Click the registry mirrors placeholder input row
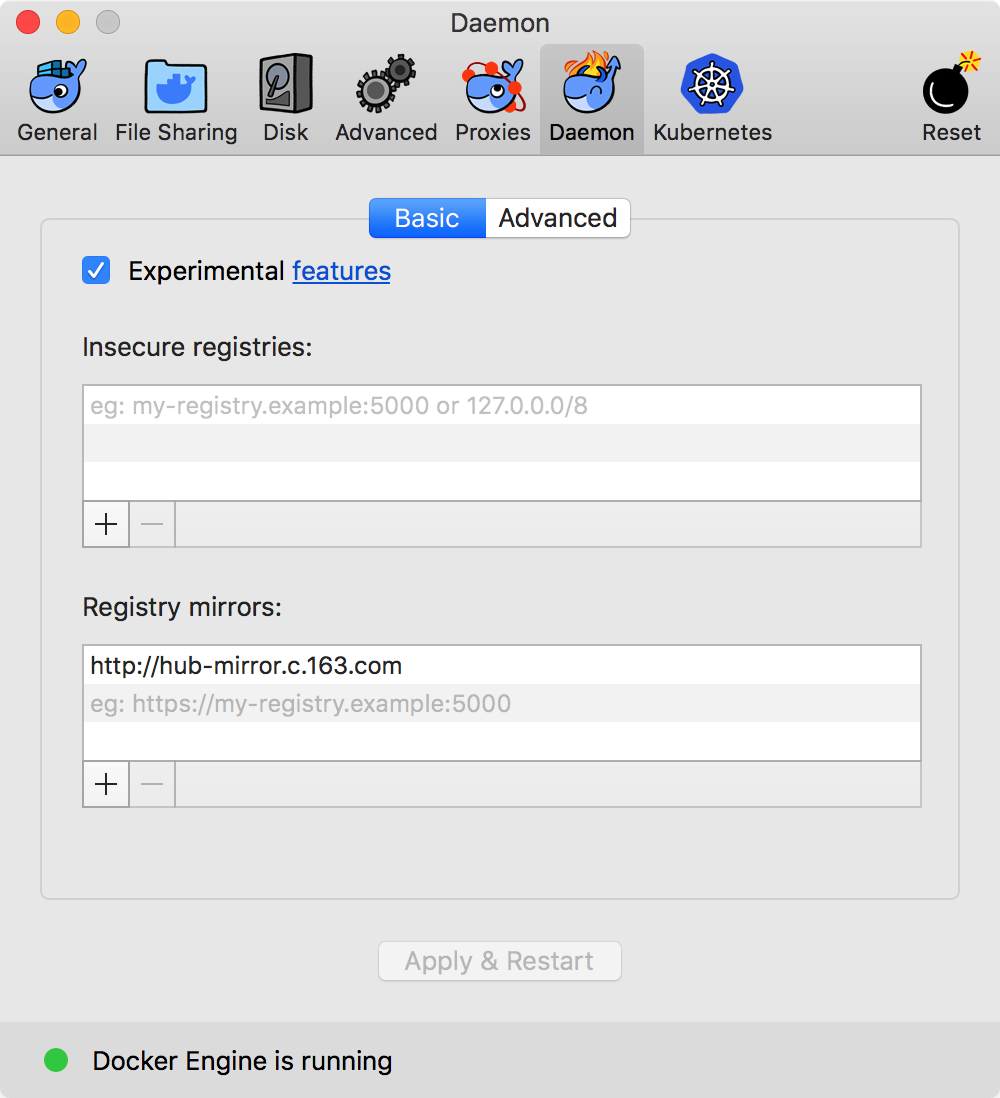This screenshot has height=1098, width=1000. coord(501,703)
